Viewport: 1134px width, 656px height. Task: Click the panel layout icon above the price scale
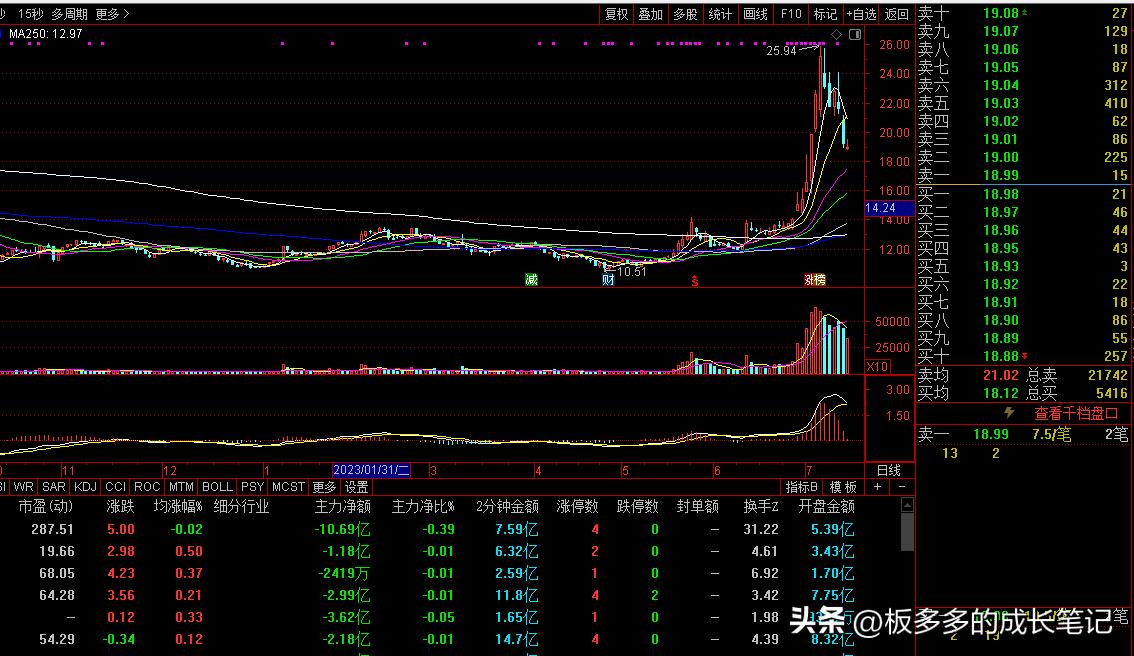click(855, 33)
